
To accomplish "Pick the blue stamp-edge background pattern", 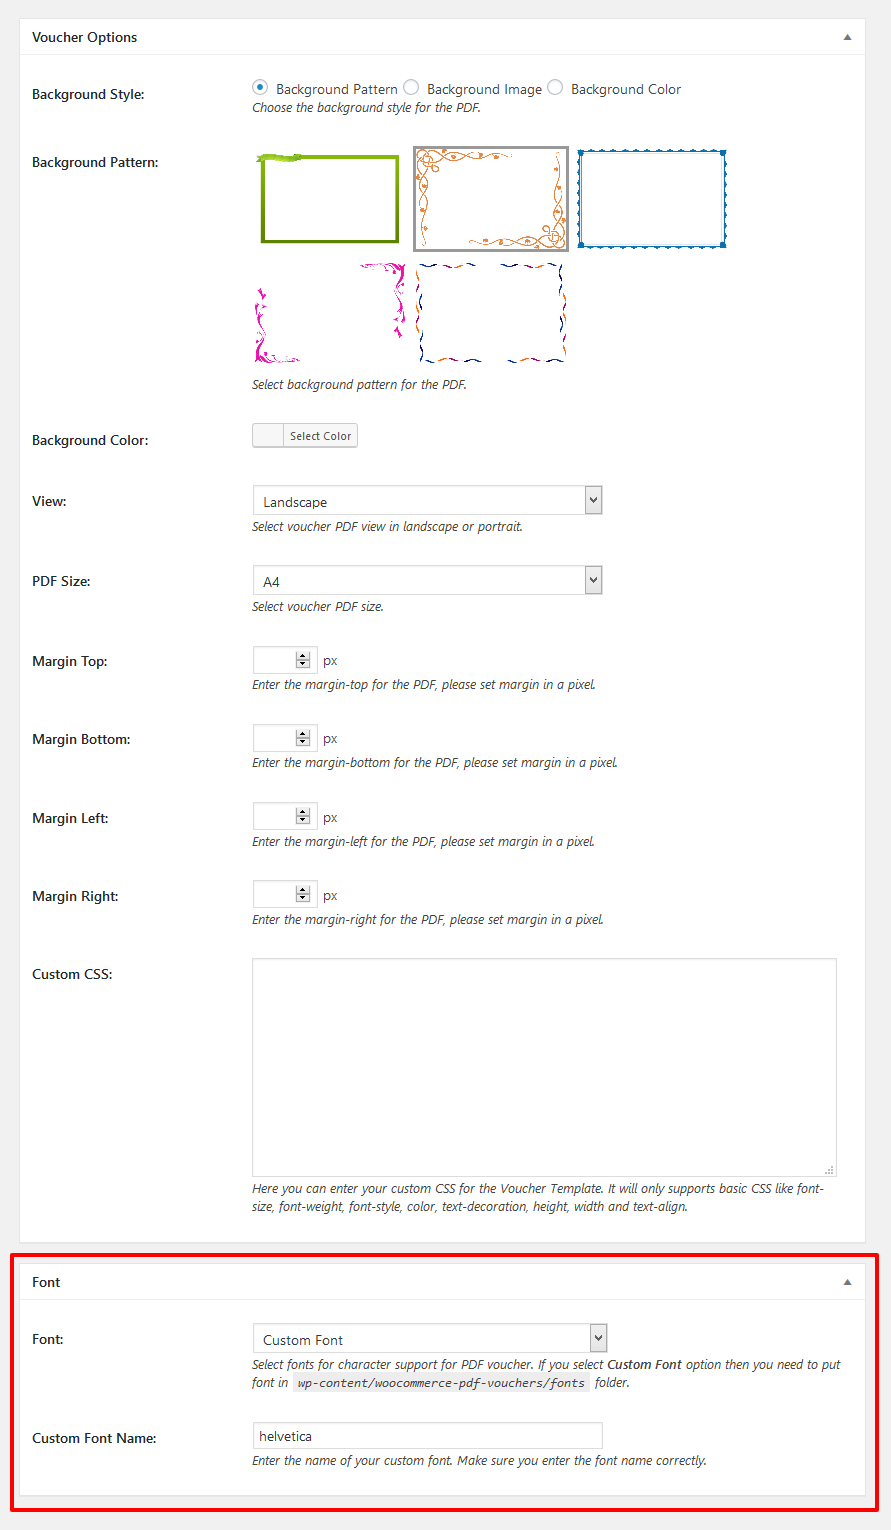I will [x=652, y=198].
